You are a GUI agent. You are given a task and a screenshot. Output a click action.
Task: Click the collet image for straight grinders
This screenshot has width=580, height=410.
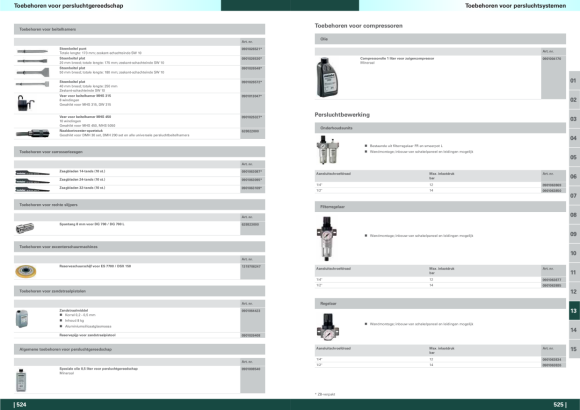click(x=25, y=228)
